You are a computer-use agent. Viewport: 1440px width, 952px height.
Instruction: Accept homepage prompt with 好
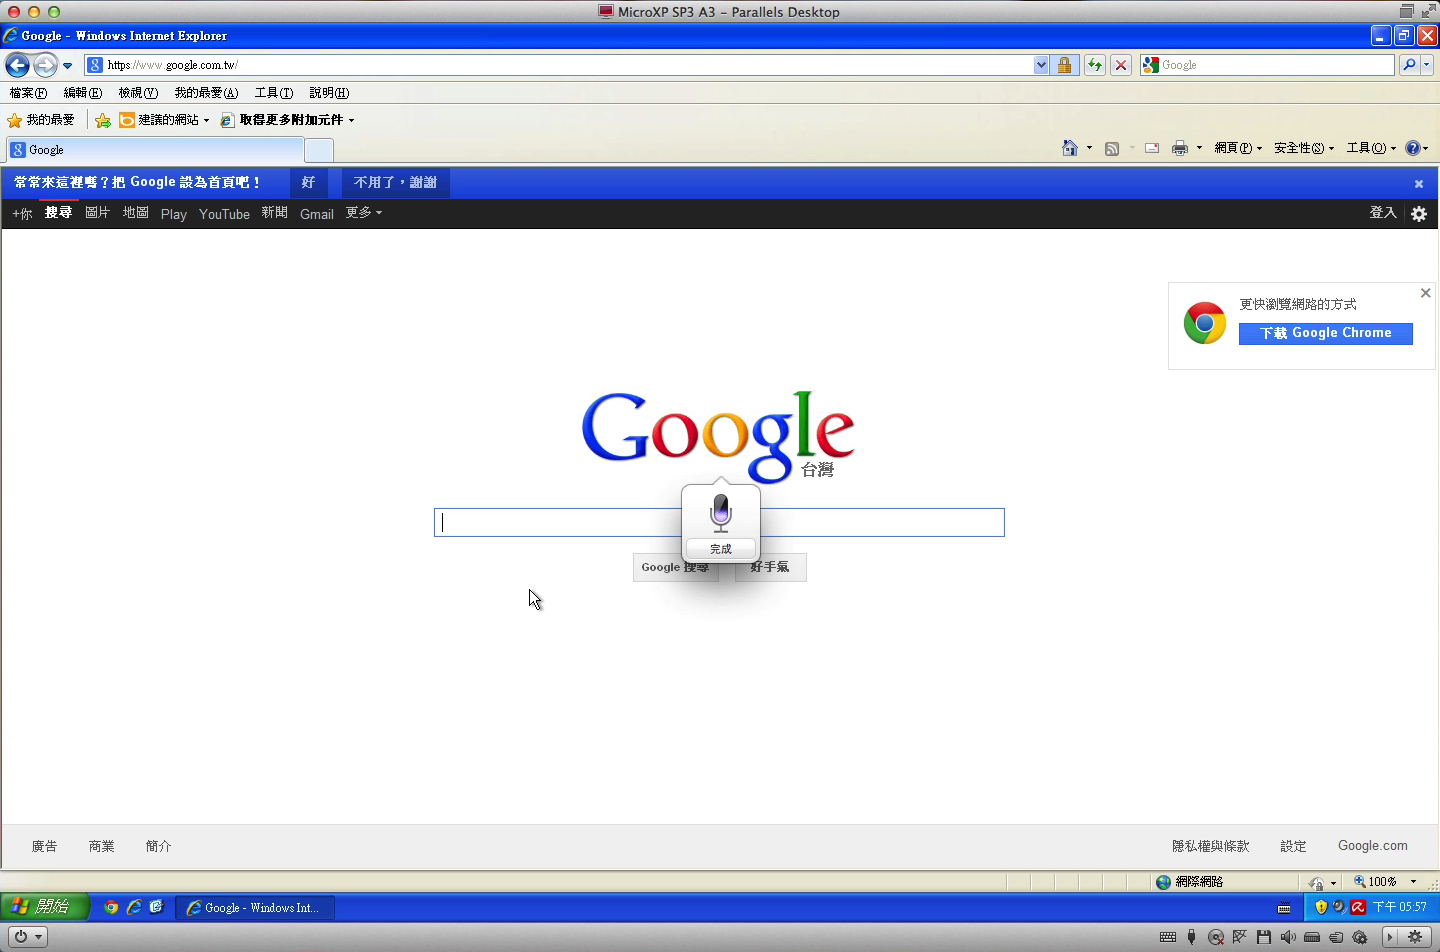pyautogui.click(x=308, y=183)
